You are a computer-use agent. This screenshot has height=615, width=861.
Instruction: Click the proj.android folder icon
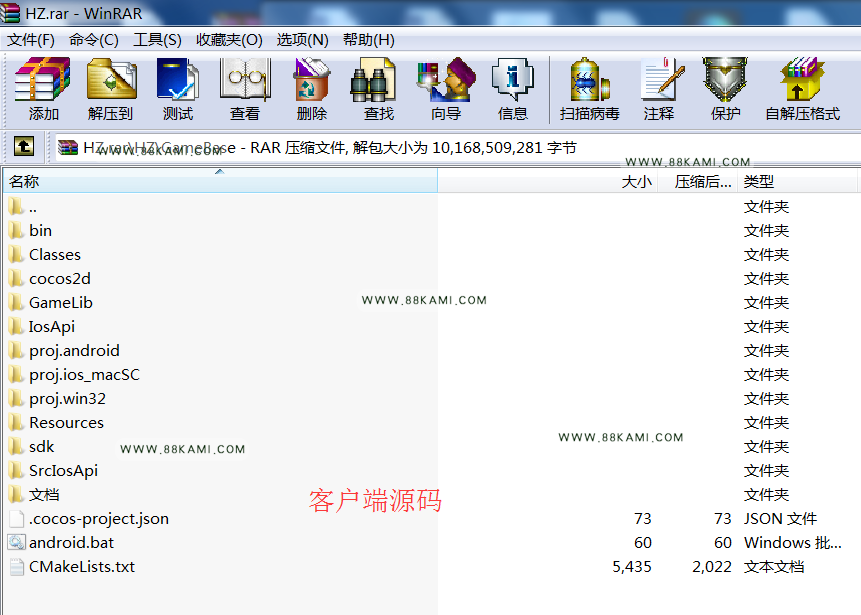tap(16, 351)
